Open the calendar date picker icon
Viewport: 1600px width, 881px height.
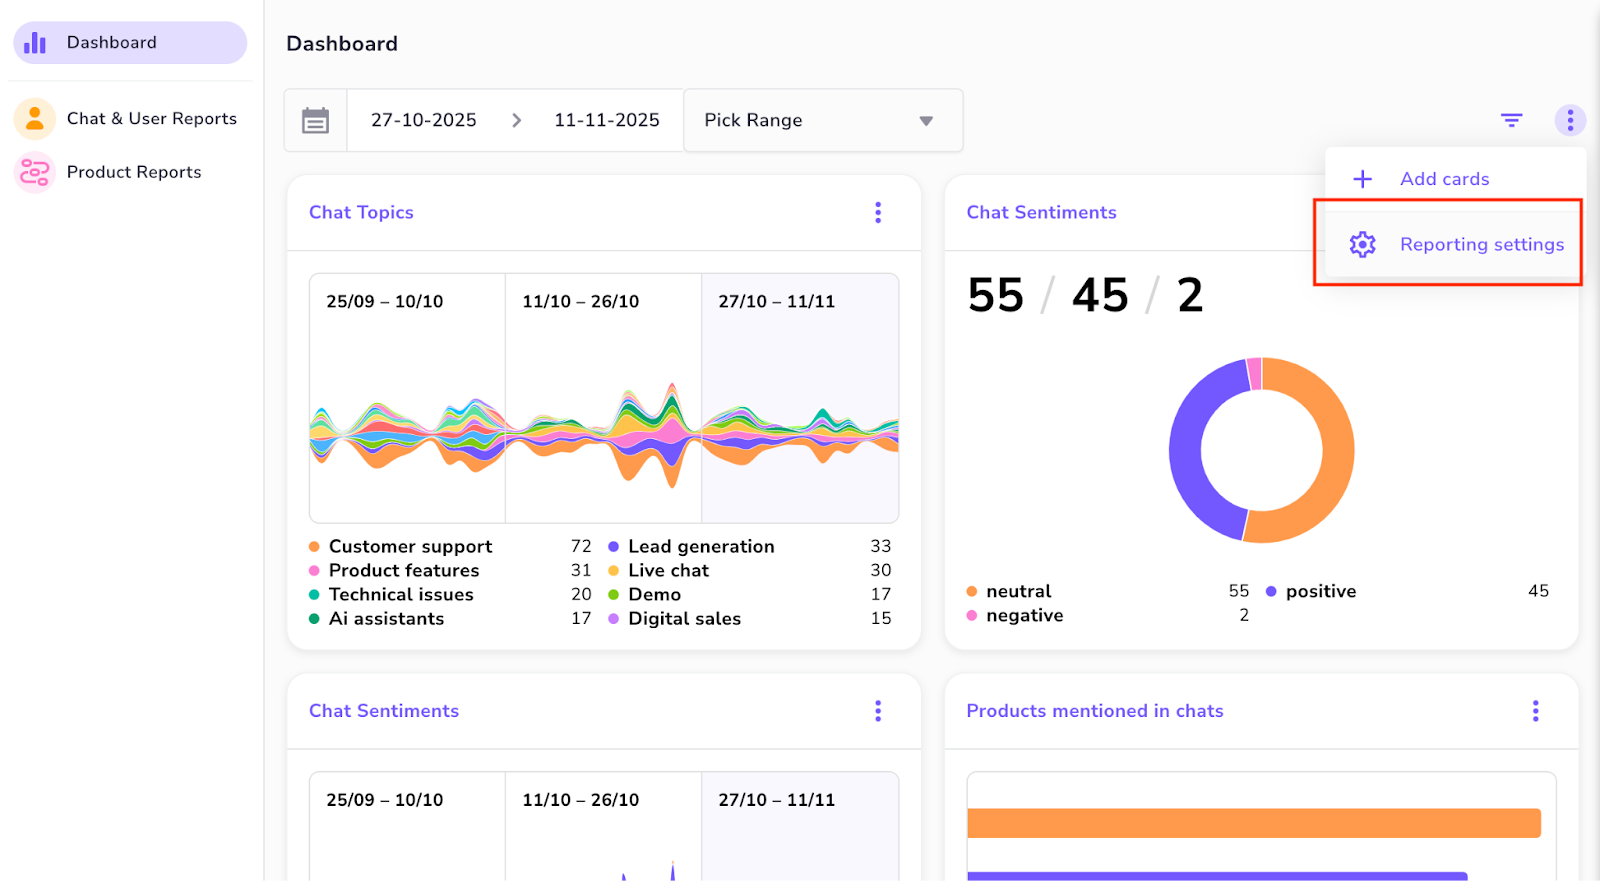coord(316,121)
